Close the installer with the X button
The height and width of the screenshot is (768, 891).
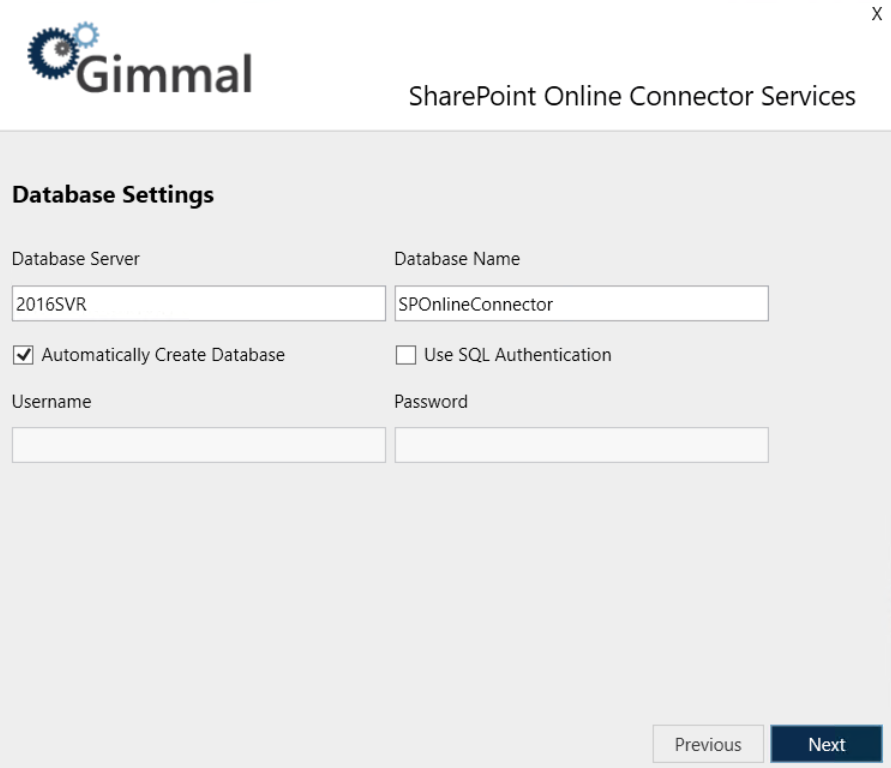coord(877,15)
